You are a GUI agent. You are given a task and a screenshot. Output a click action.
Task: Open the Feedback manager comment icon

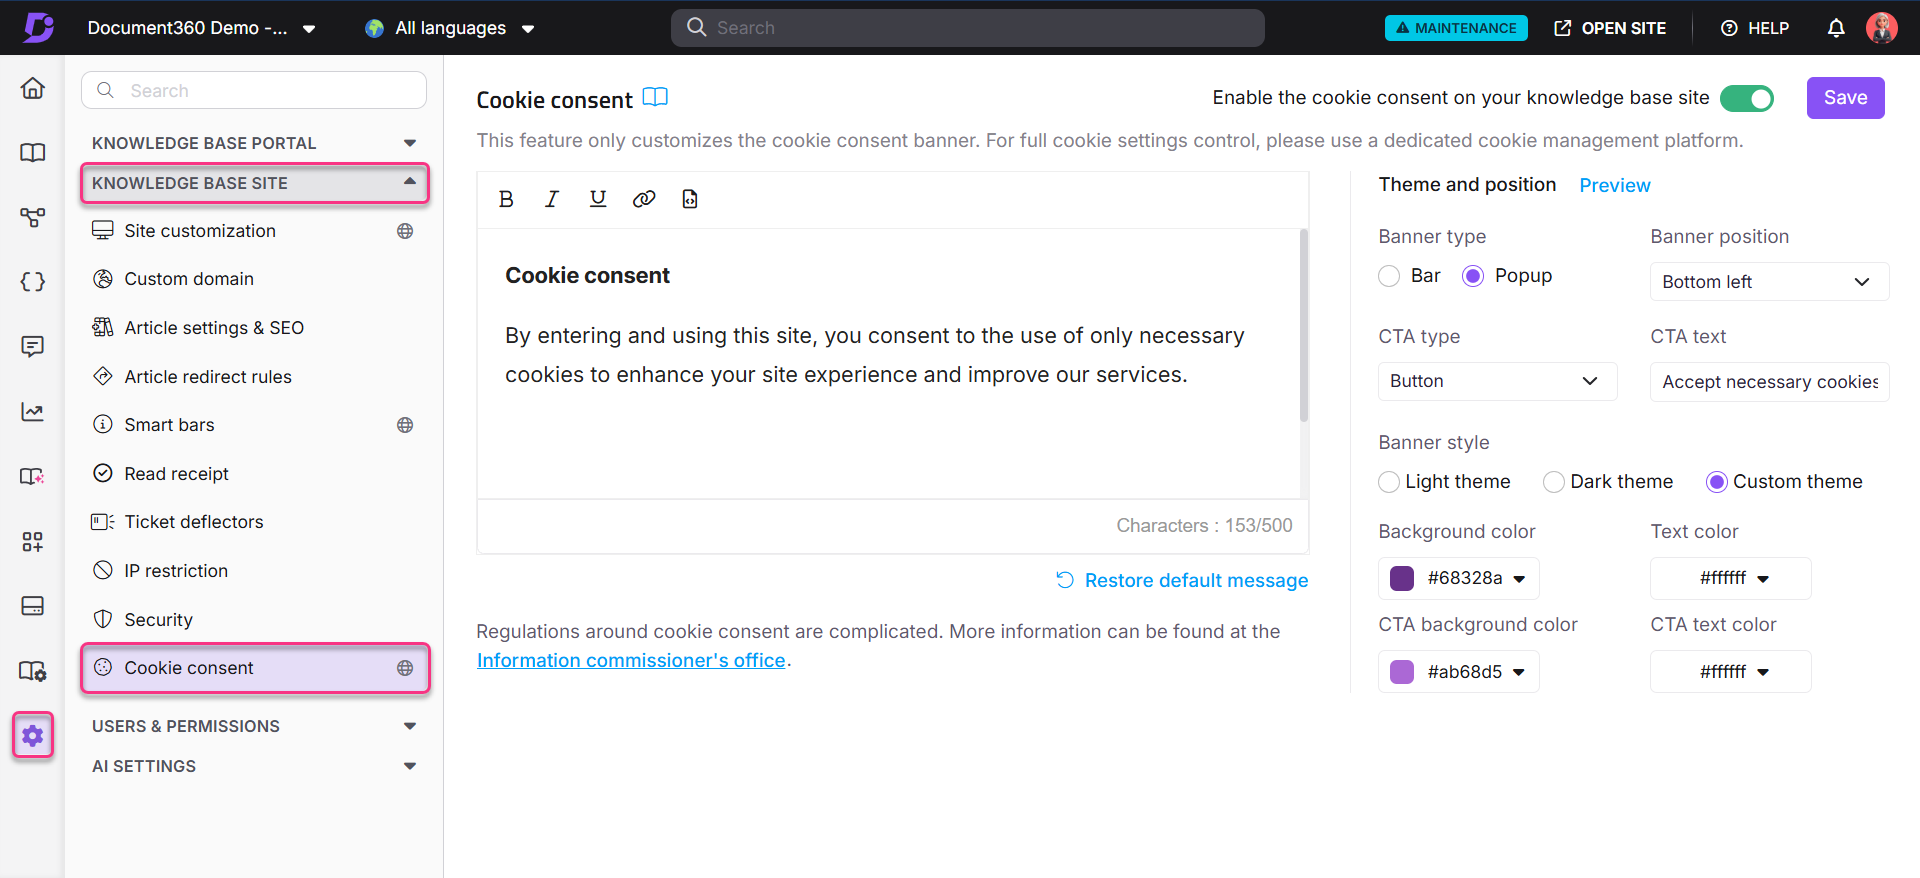(x=33, y=346)
